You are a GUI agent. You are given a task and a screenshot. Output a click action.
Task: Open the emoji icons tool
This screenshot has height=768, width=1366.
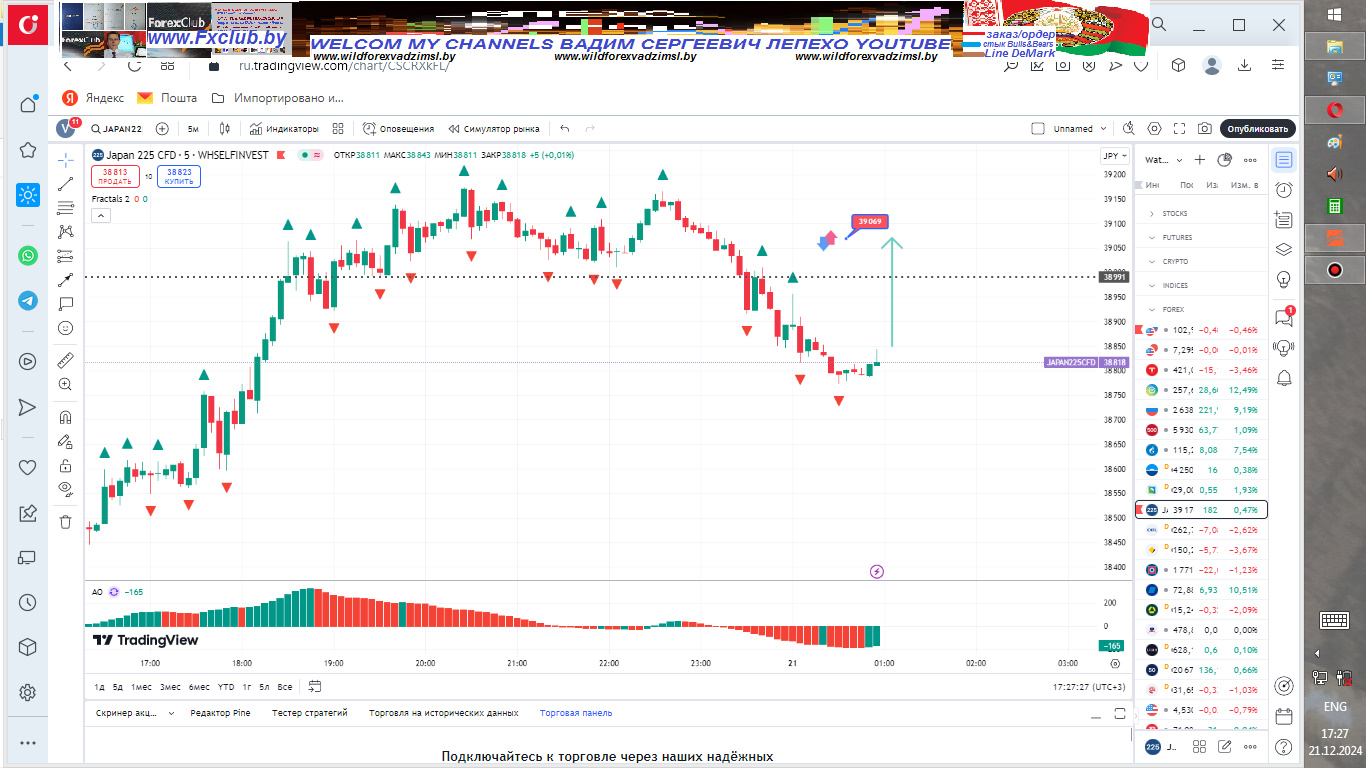tap(65, 328)
